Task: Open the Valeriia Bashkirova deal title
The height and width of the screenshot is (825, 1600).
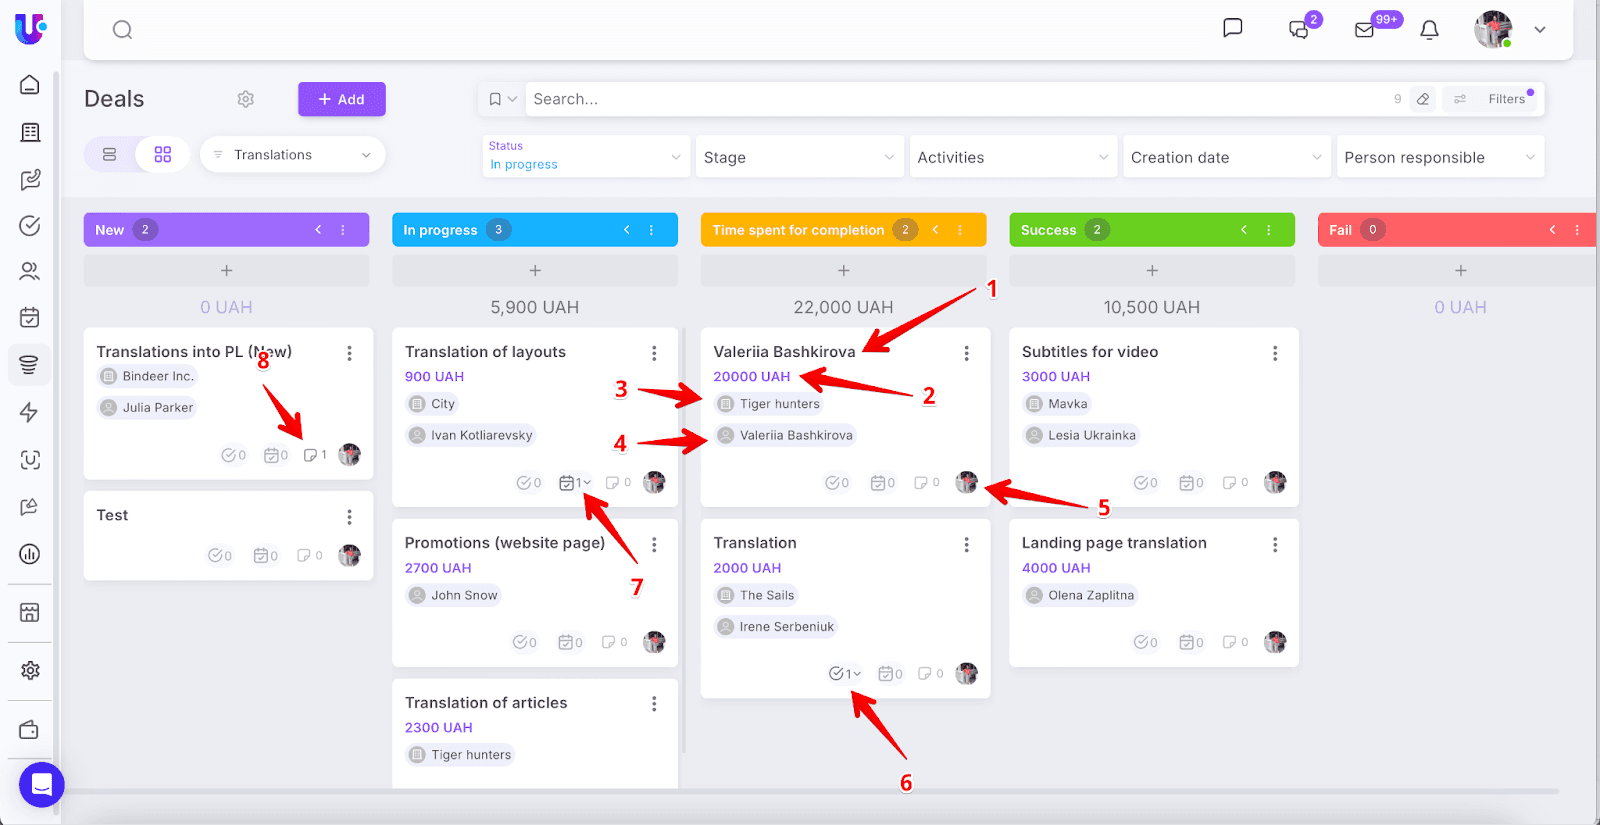Action: (x=784, y=352)
